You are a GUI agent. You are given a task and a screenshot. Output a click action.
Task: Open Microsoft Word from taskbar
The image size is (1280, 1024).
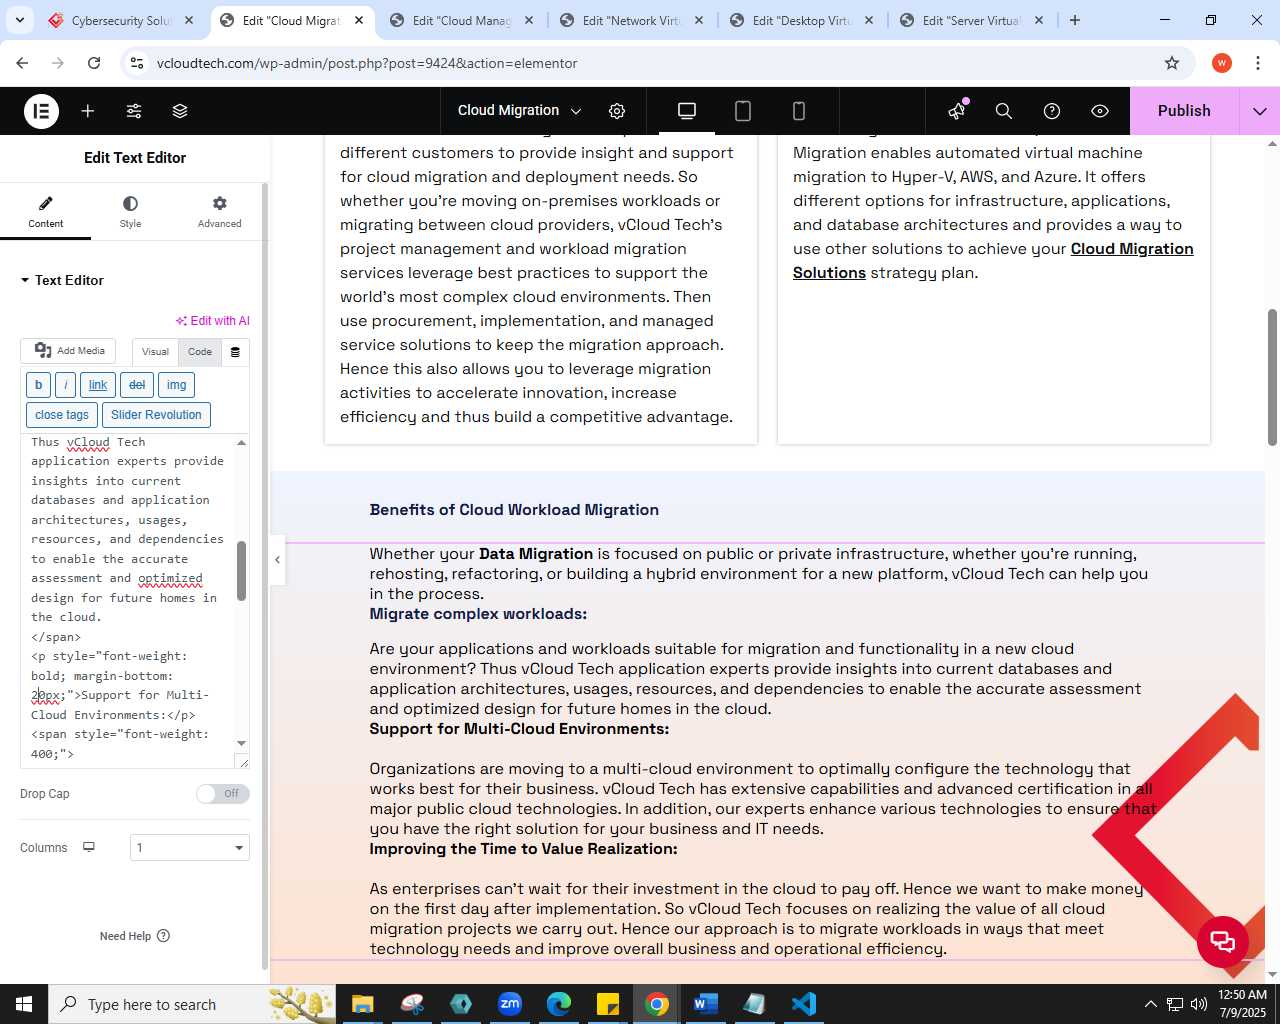click(705, 1004)
